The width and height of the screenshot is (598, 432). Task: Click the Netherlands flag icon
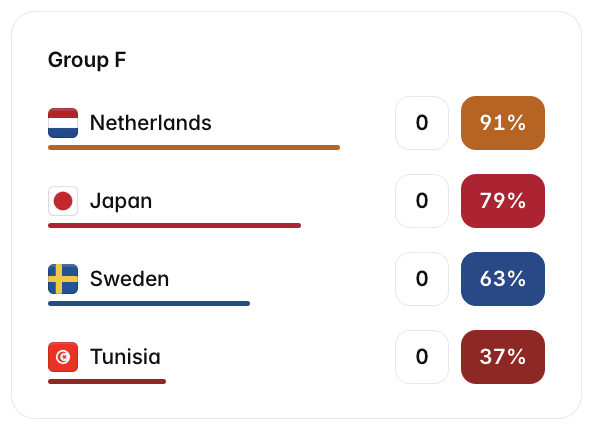[63, 123]
